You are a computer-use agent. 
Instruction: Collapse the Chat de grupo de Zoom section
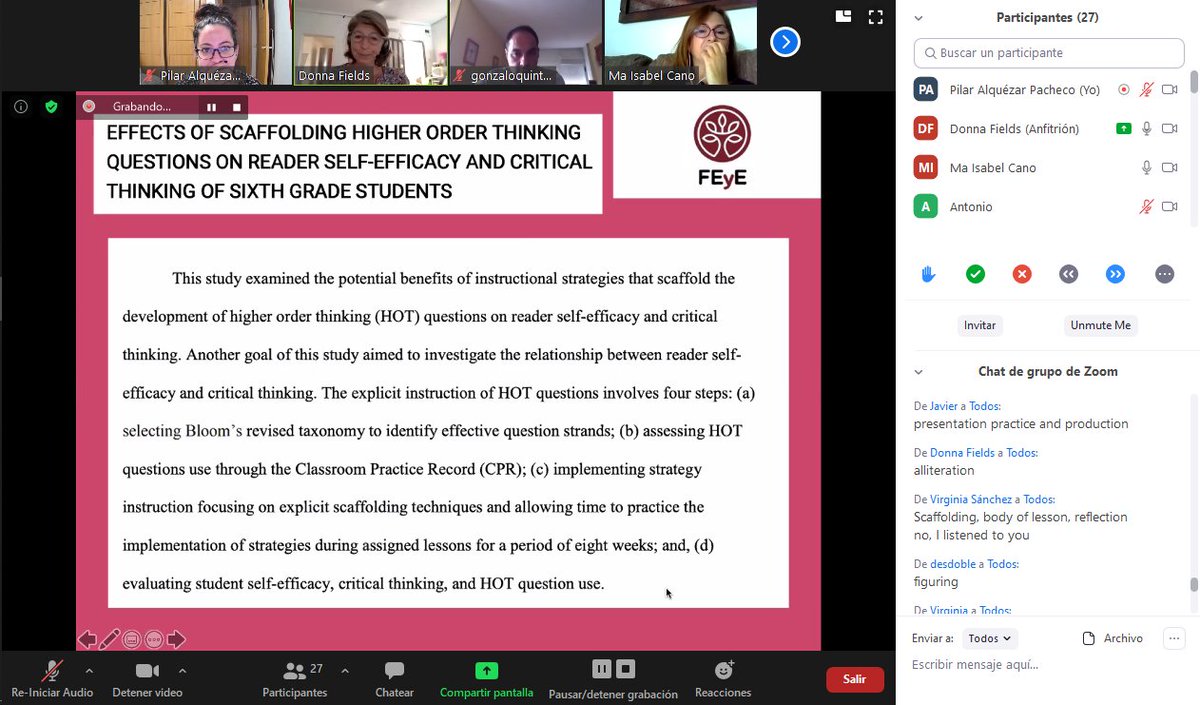coord(918,371)
